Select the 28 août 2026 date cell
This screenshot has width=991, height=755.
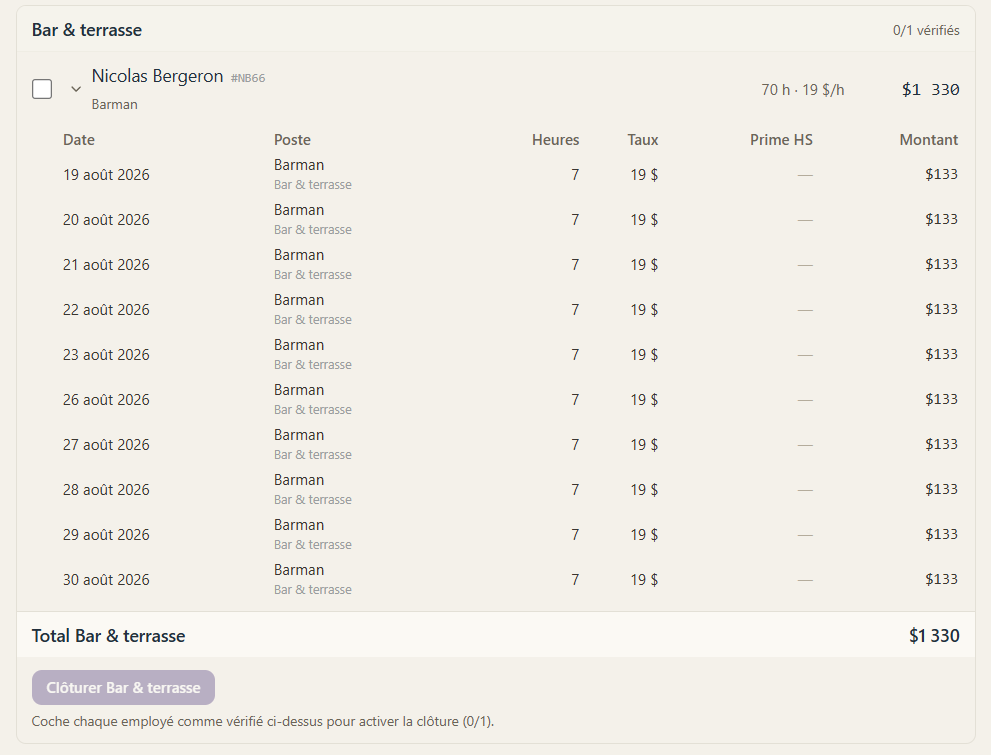[x=106, y=490]
